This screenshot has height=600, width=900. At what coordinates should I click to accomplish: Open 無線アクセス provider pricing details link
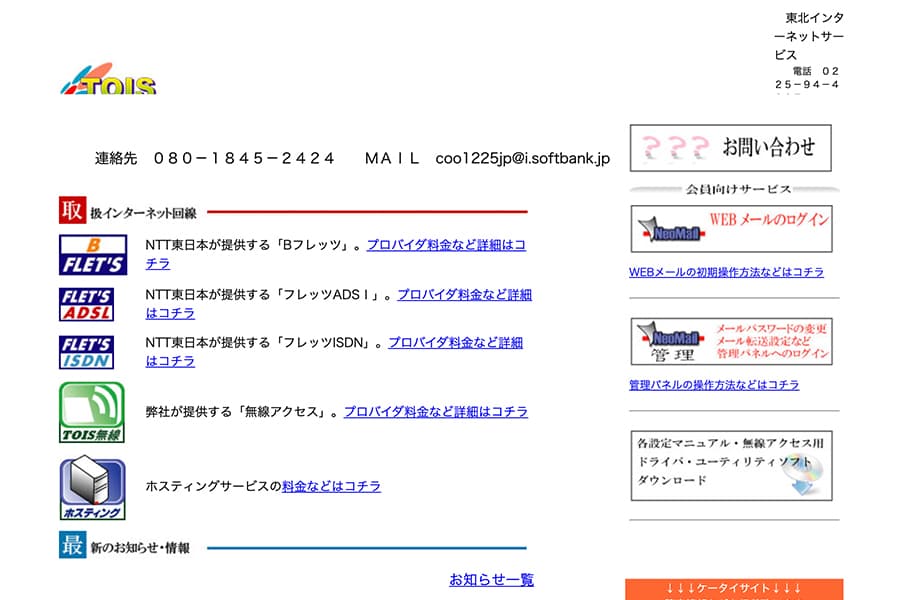point(435,411)
